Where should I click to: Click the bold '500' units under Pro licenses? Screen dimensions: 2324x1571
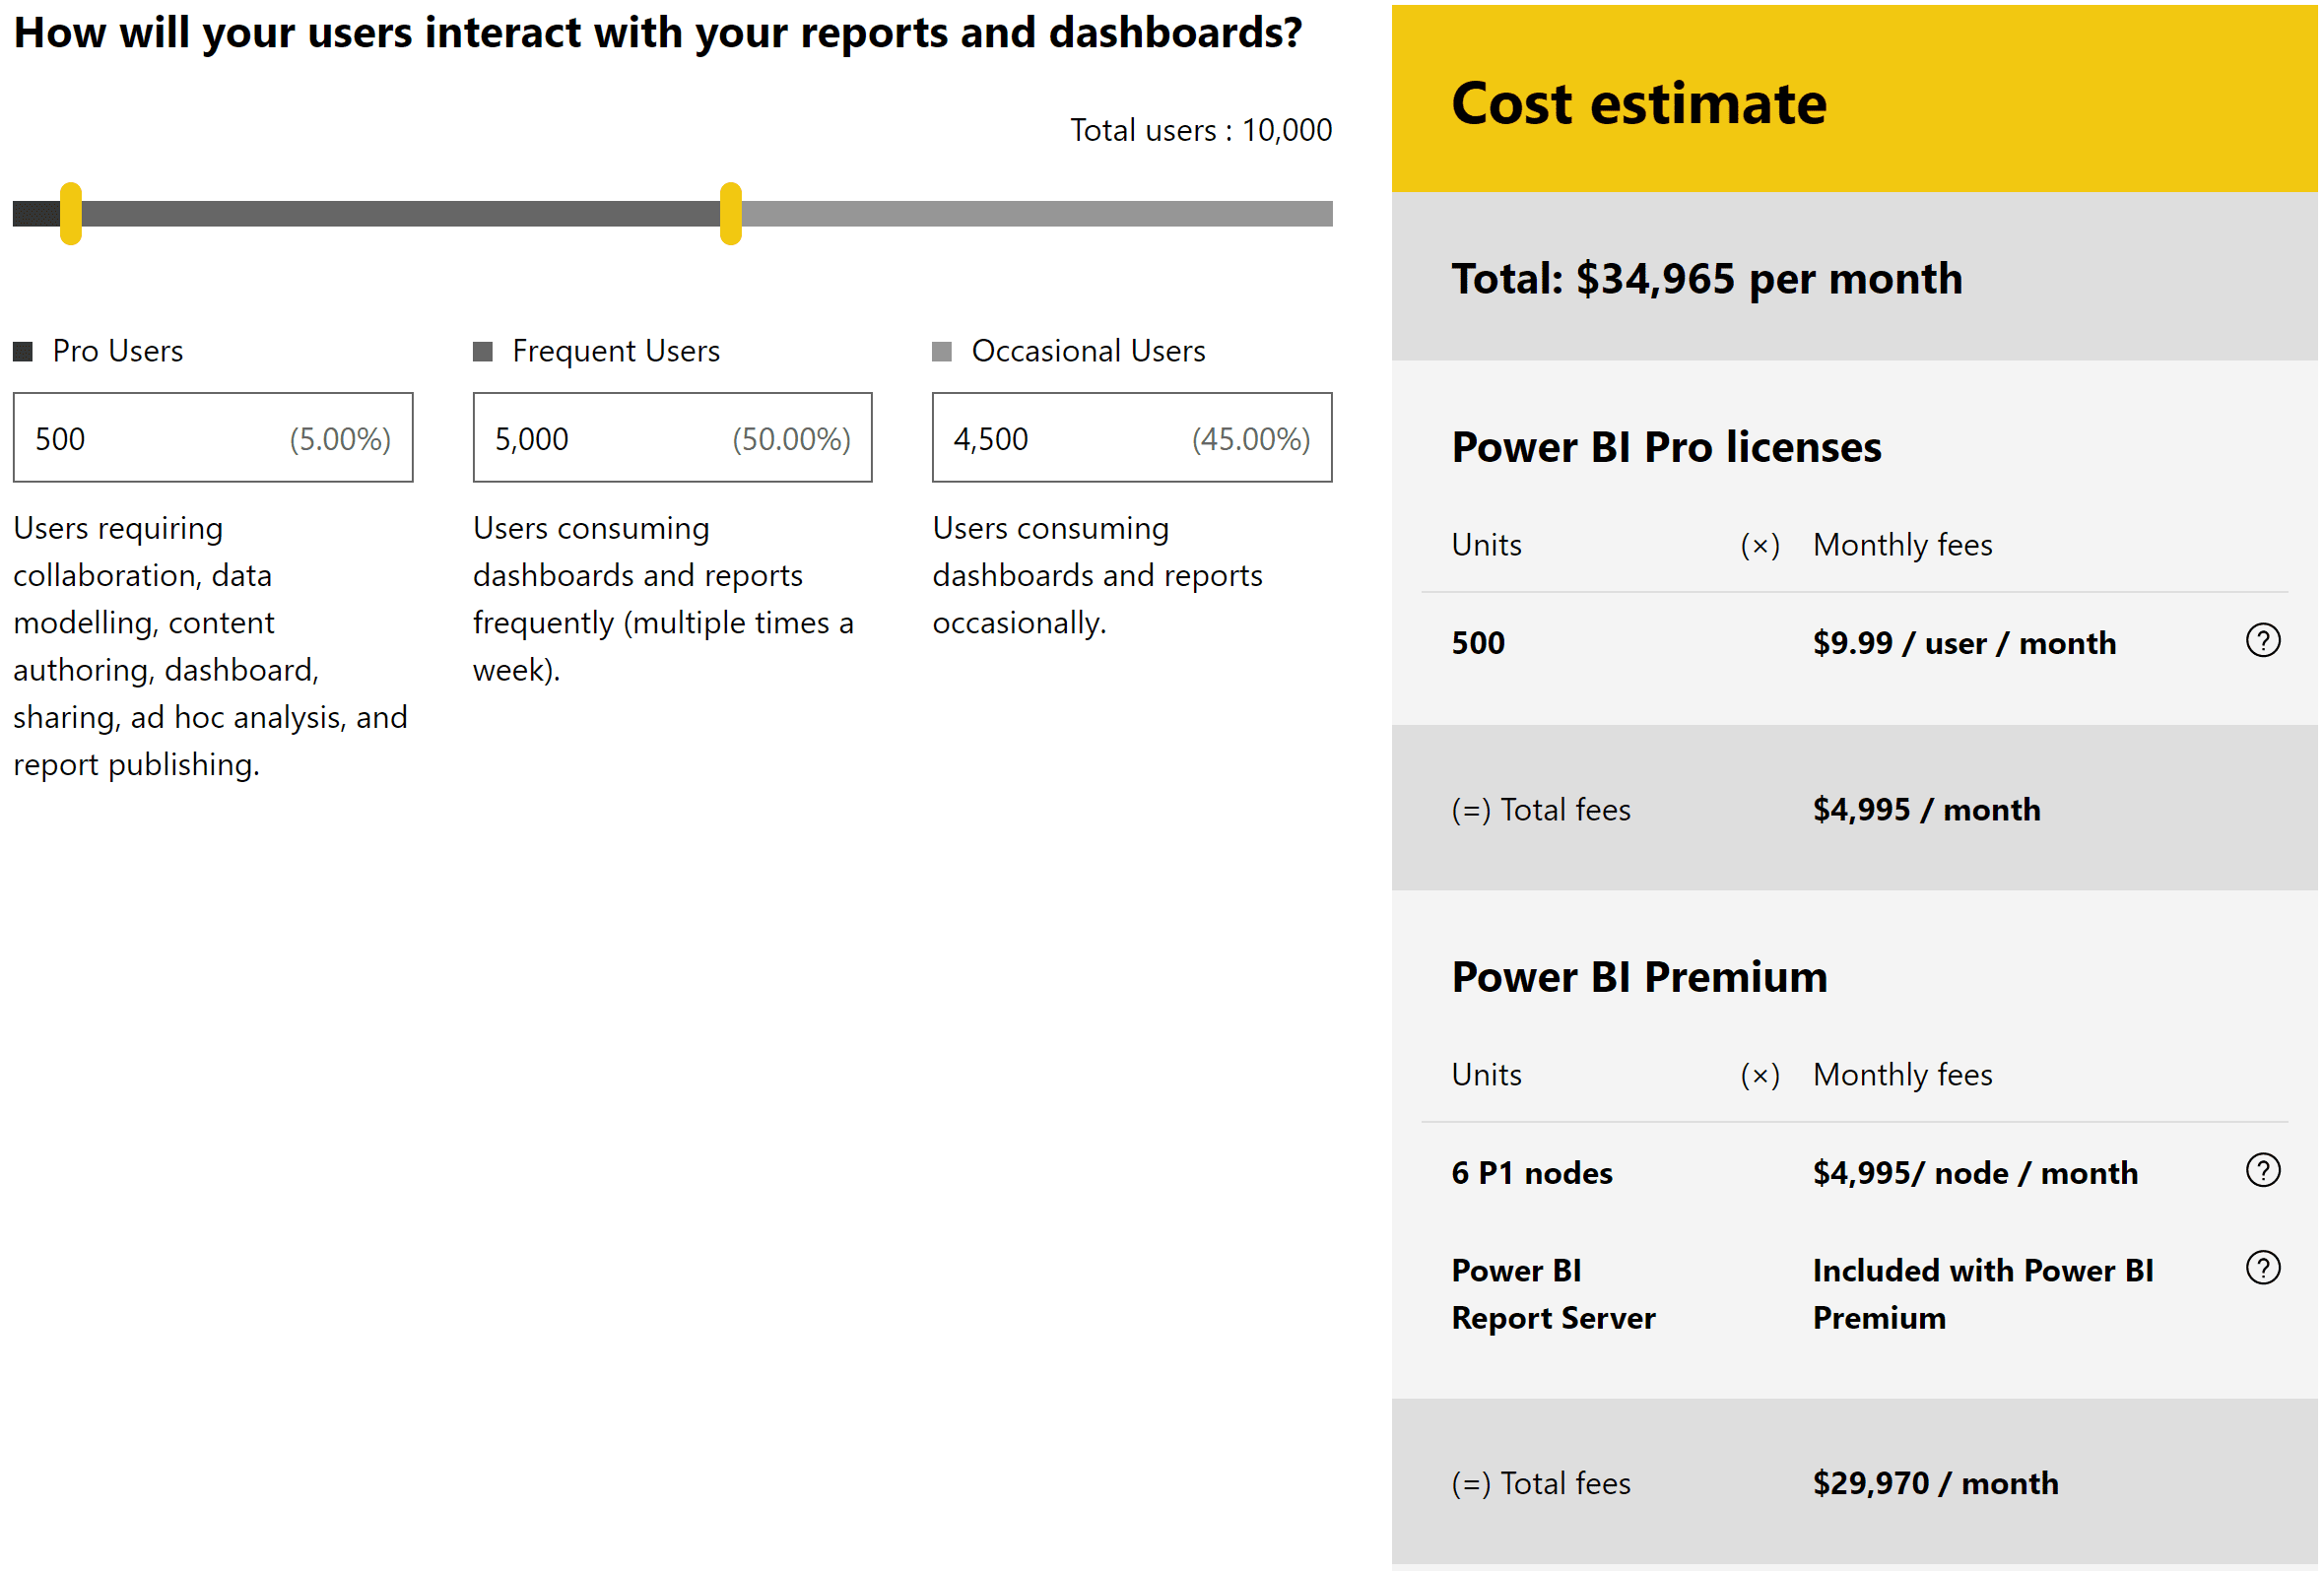[x=1477, y=643]
